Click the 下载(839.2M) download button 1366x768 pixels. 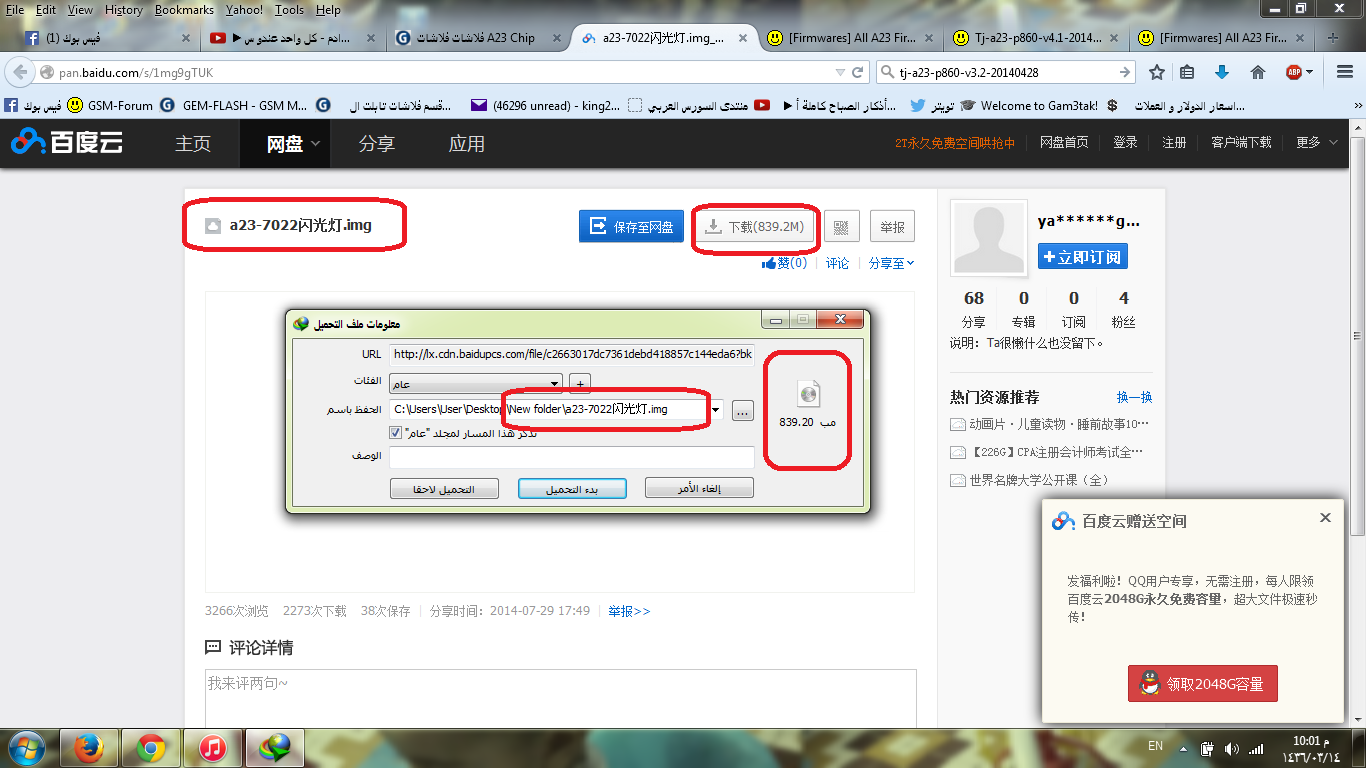[x=753, y=227]
